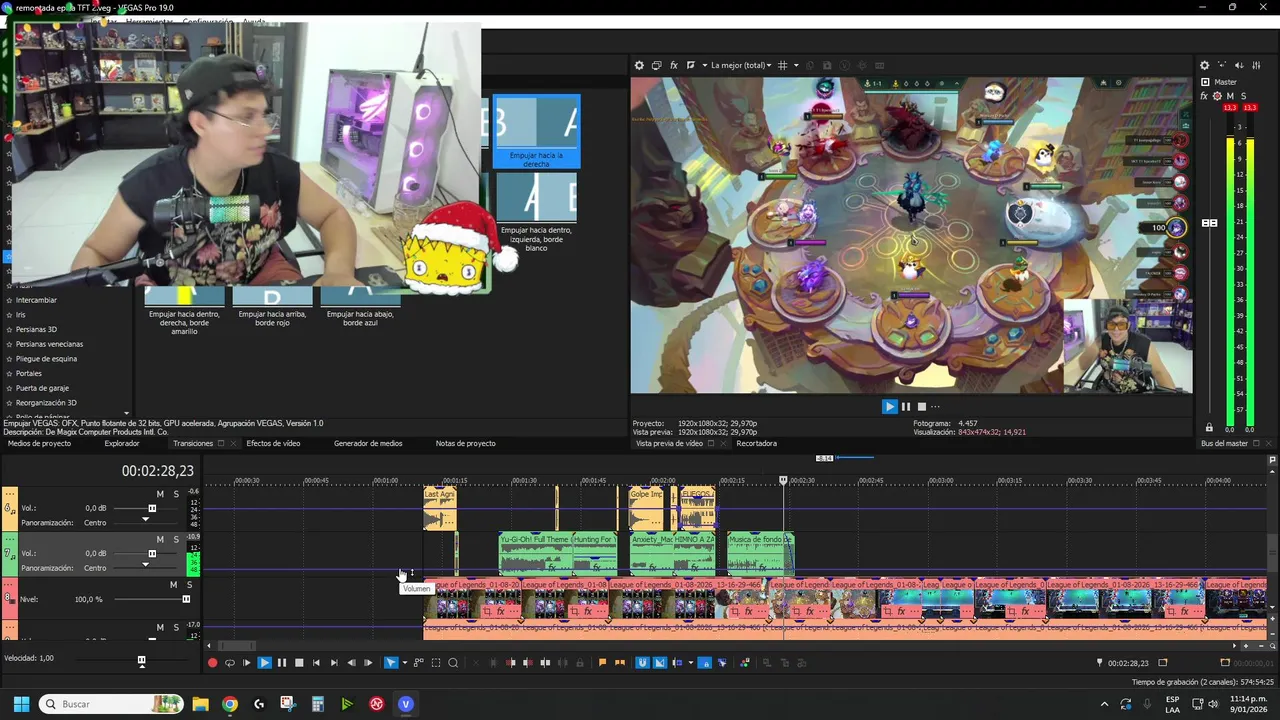Open Windows Start menu
1280x720 pixels.
coord(21,704)
